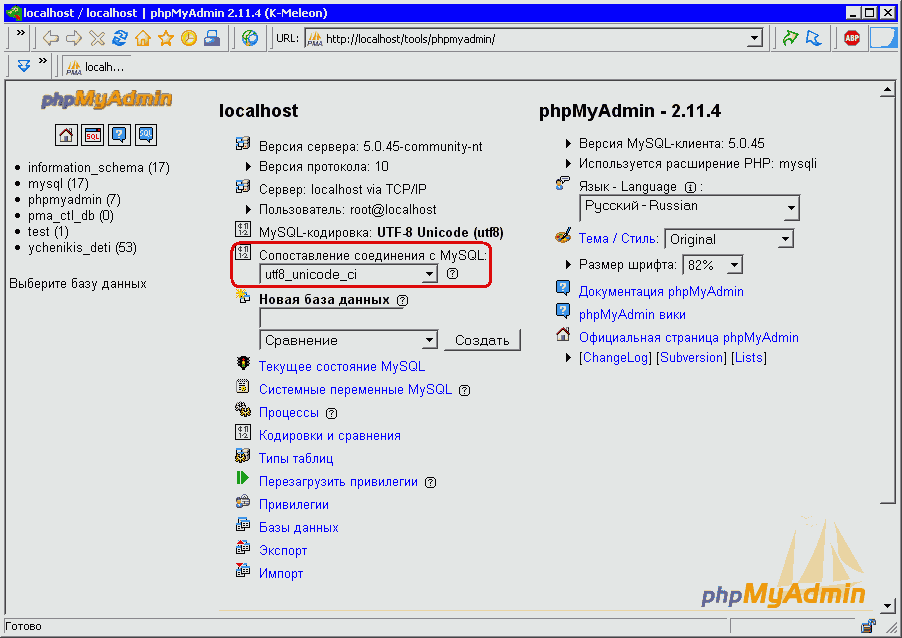
Task: Print the page using the printer icon
Action: pos(212,39)
